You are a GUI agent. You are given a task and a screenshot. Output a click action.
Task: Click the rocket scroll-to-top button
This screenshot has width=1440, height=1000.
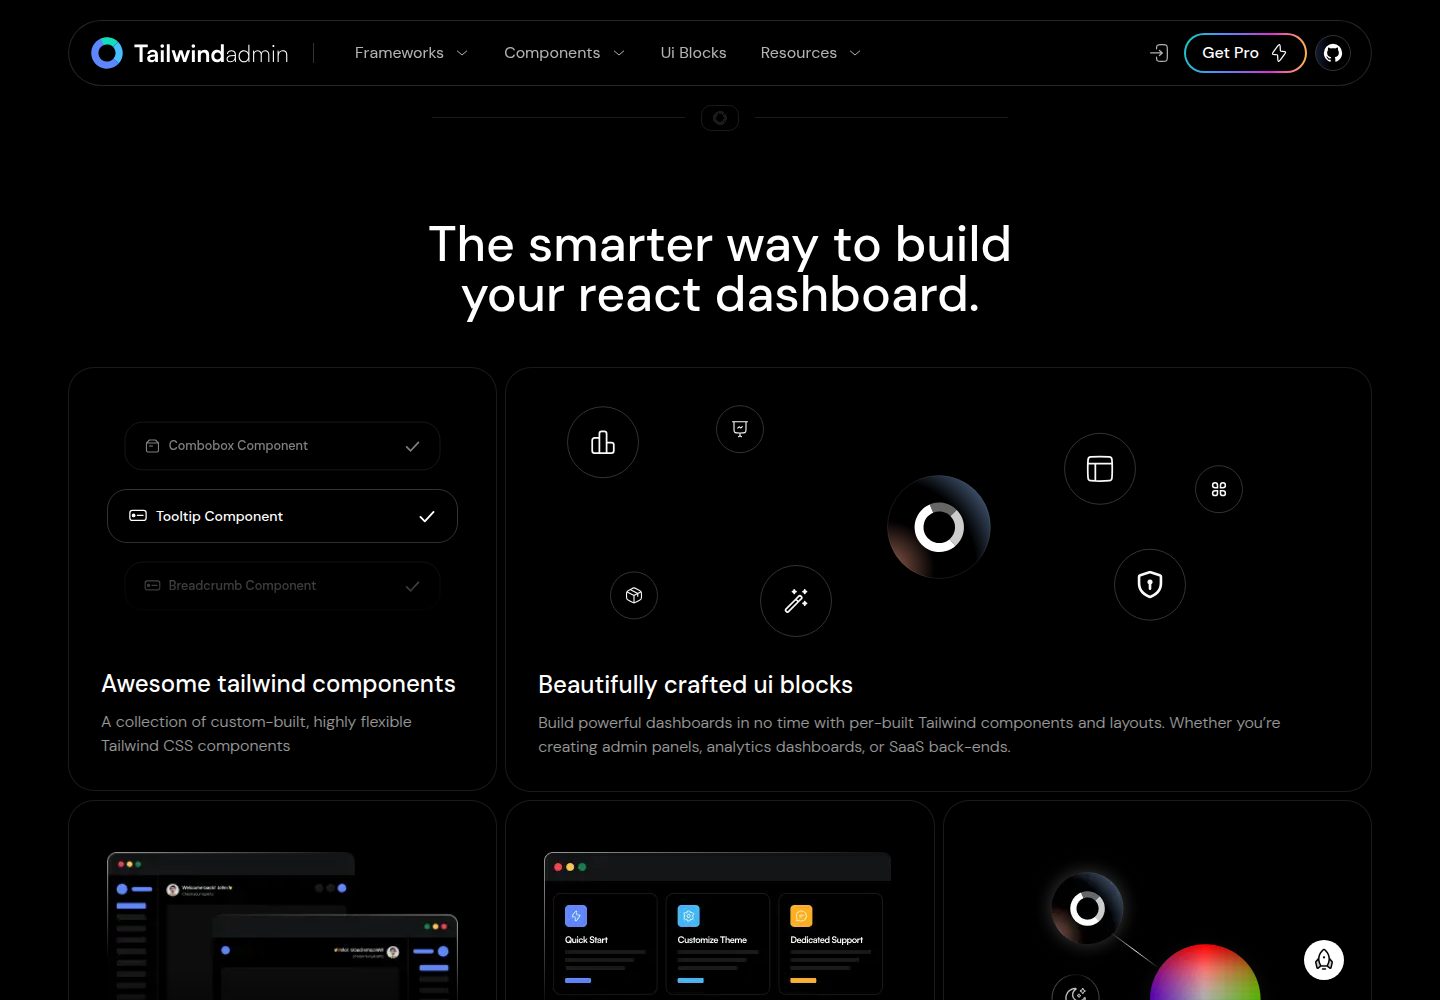point(1324,960)
